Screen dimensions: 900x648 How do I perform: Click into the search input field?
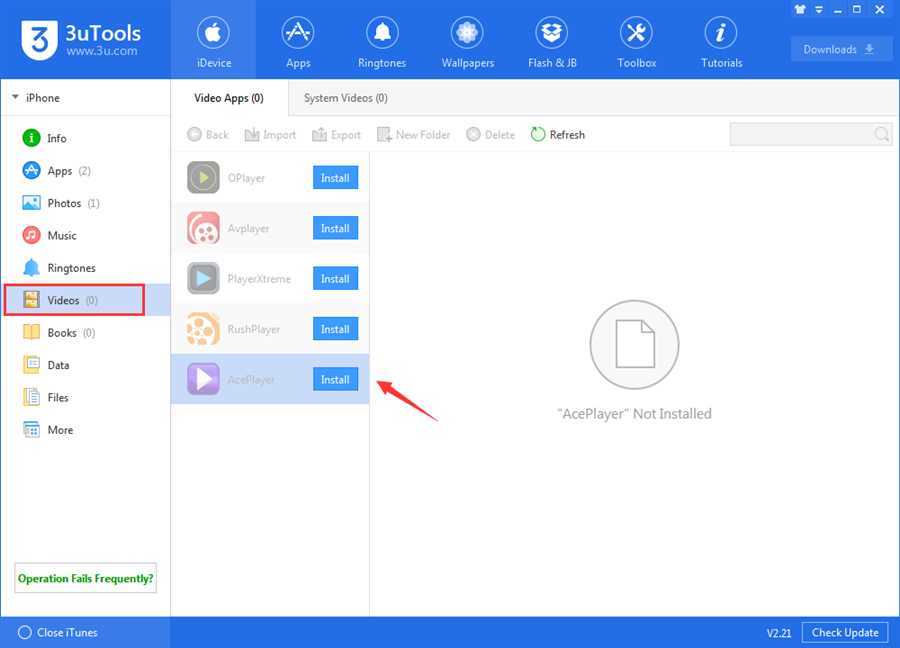(800, 135)
